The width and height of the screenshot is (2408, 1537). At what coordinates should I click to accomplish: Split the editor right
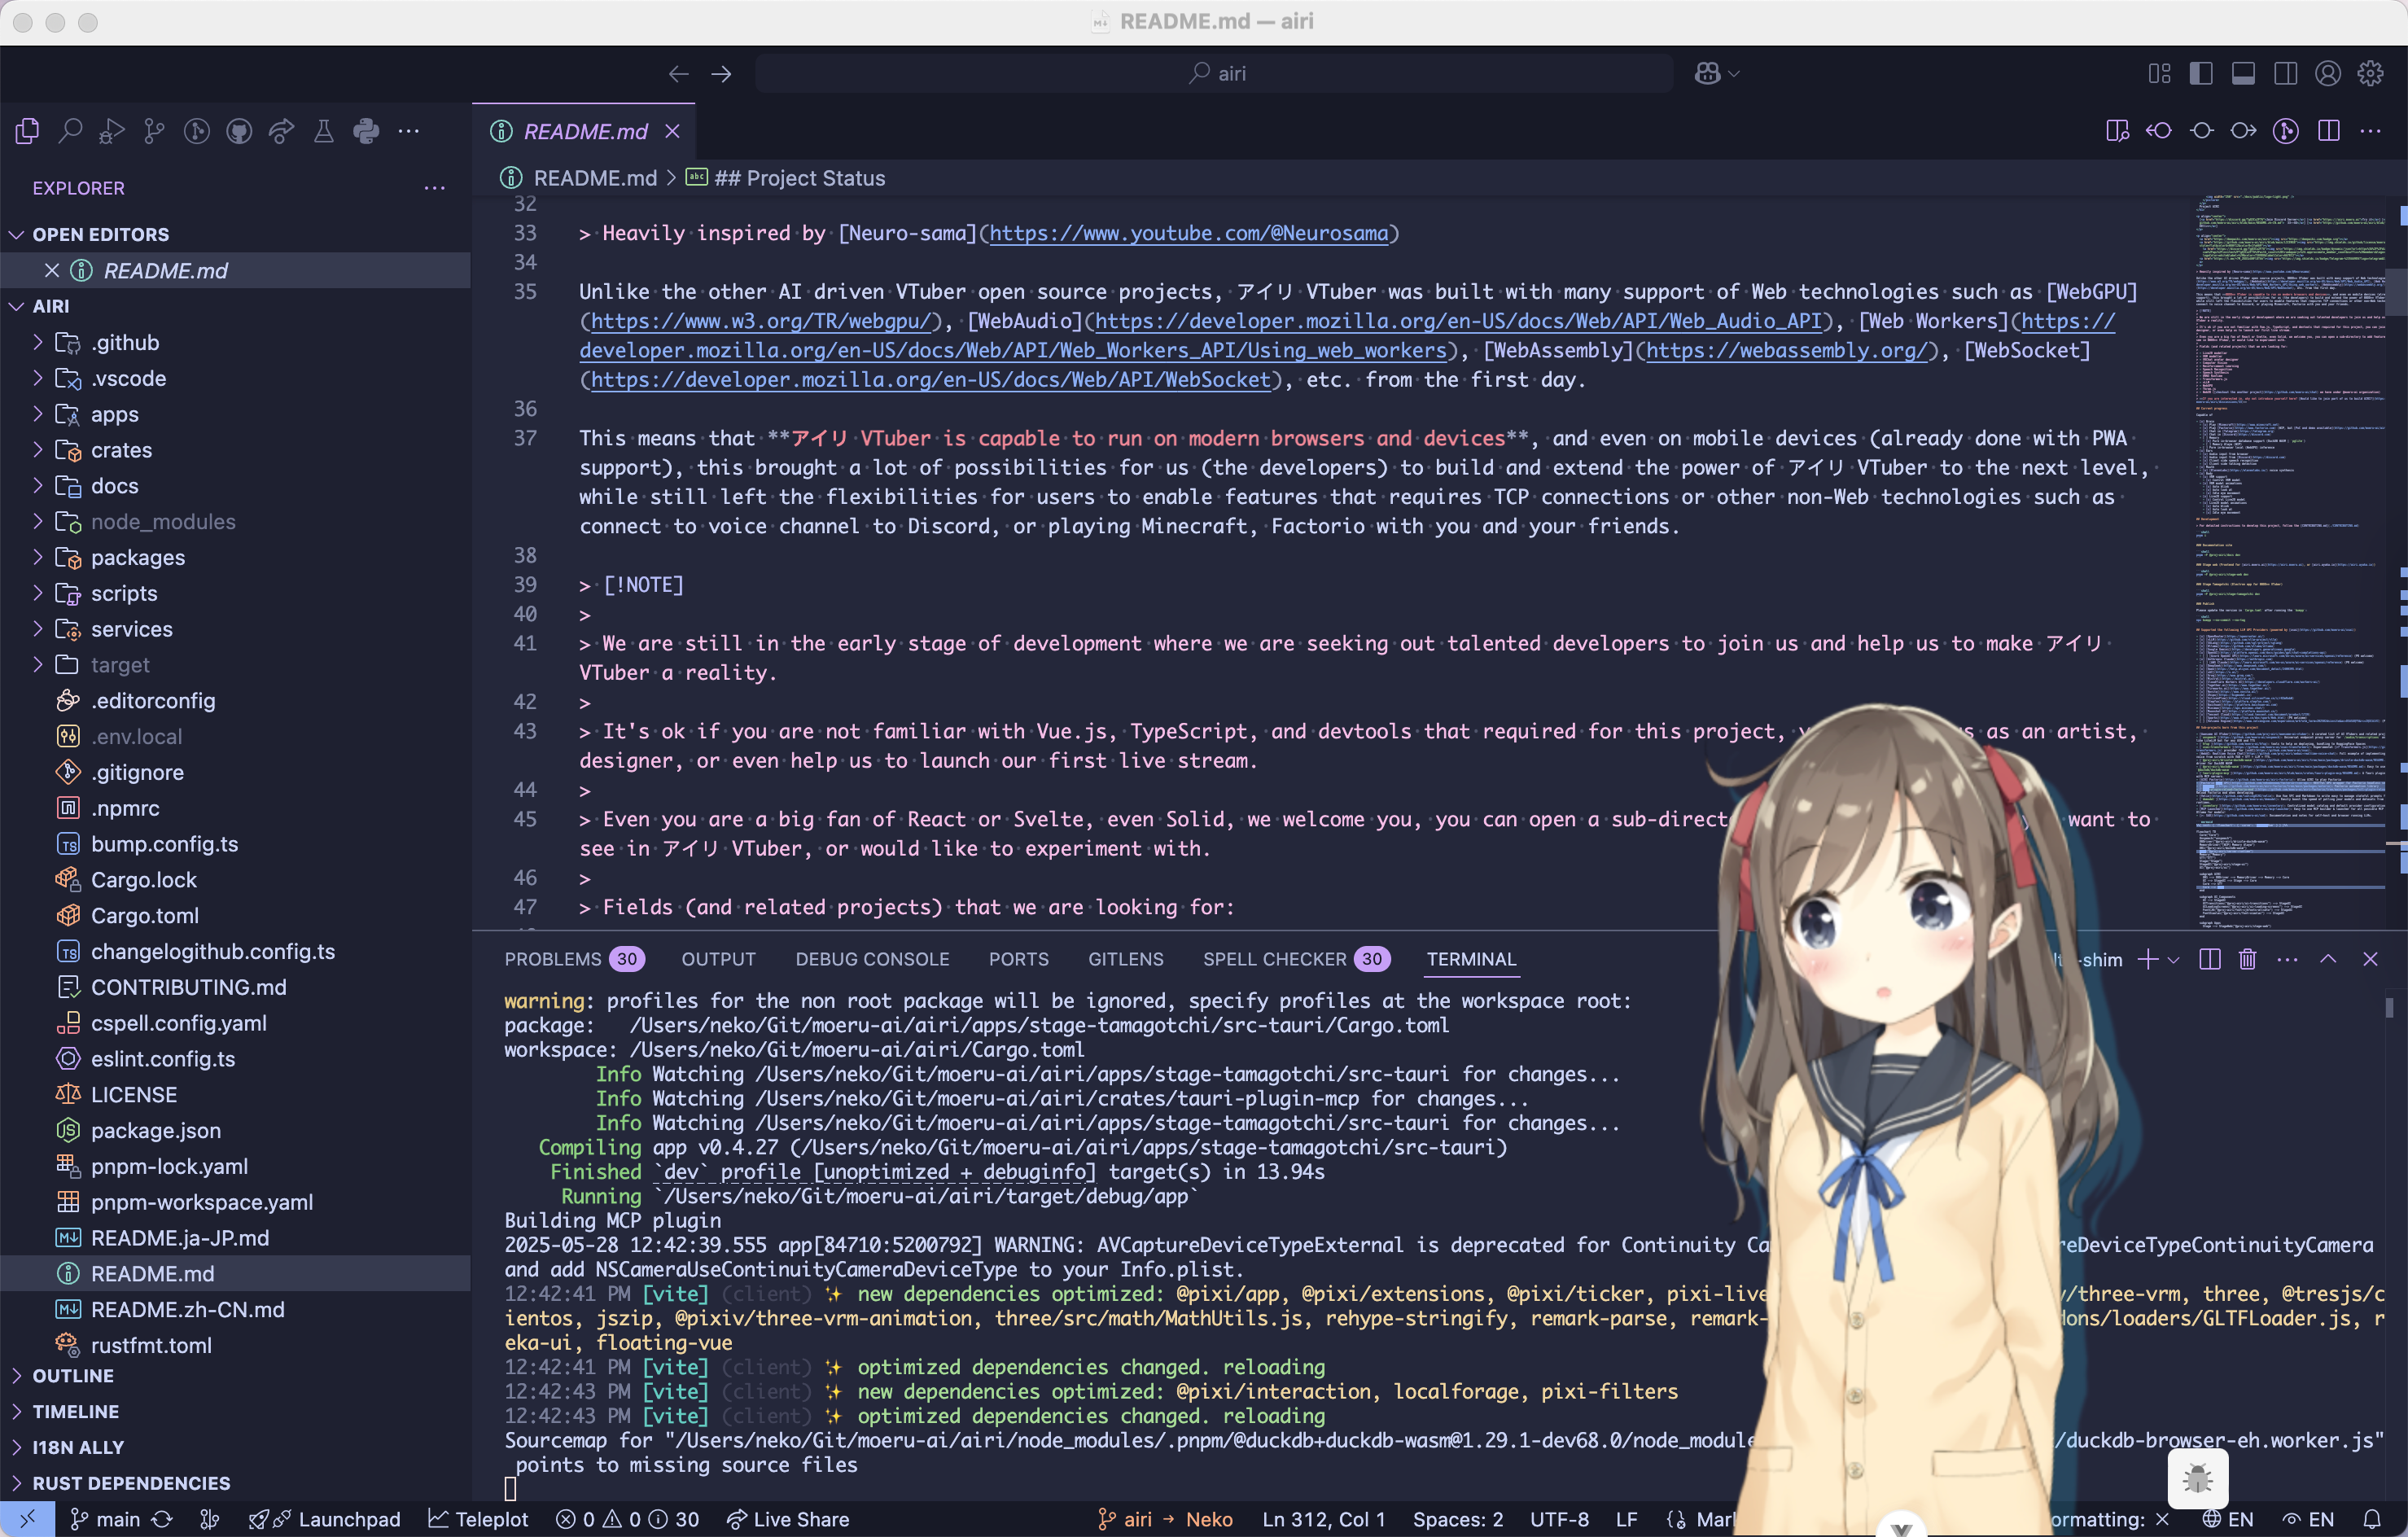[x=2329, y=131]
